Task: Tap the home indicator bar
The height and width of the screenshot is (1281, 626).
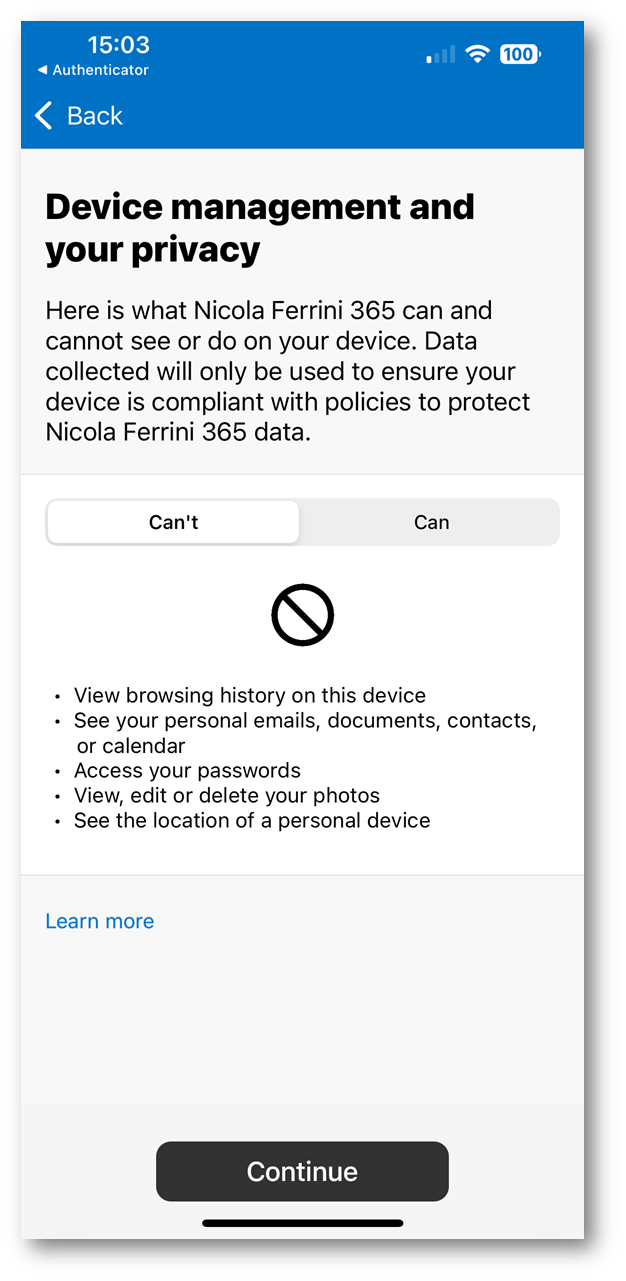Action: 302,1223
